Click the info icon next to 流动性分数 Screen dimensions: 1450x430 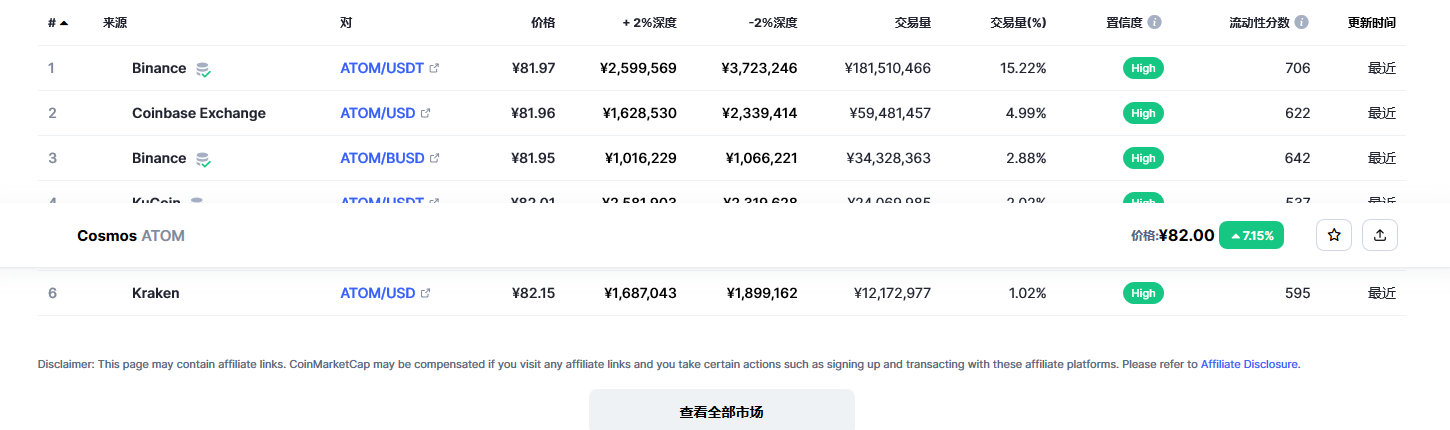(x=1301, y=22)
